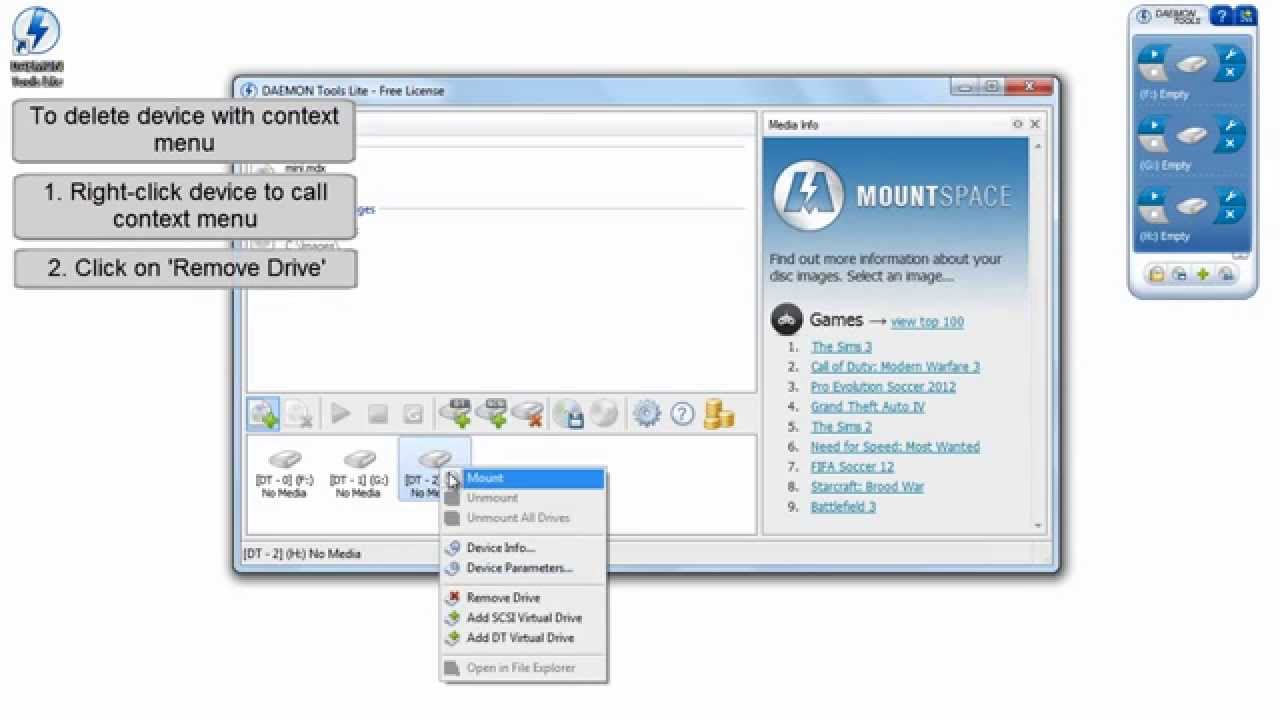Click the pin icon in Media Info header
The image size is (1280, 720).
pos(1017,124)
